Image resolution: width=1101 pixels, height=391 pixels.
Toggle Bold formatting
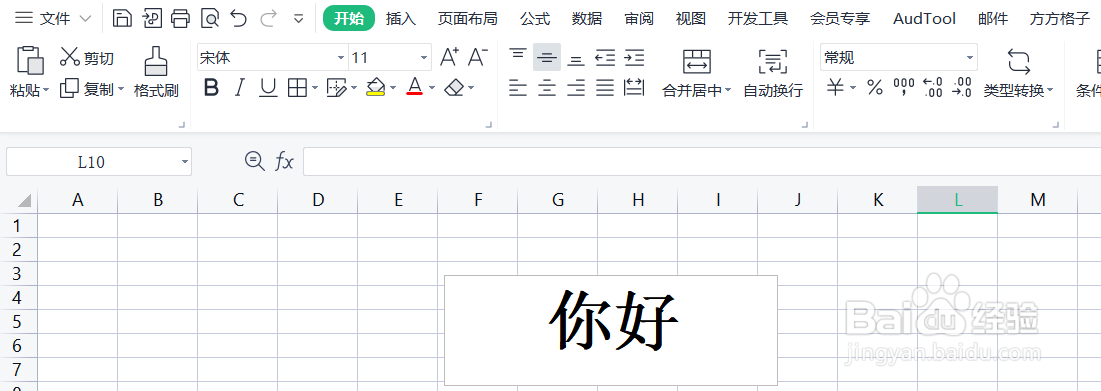[x=211, y=88]
